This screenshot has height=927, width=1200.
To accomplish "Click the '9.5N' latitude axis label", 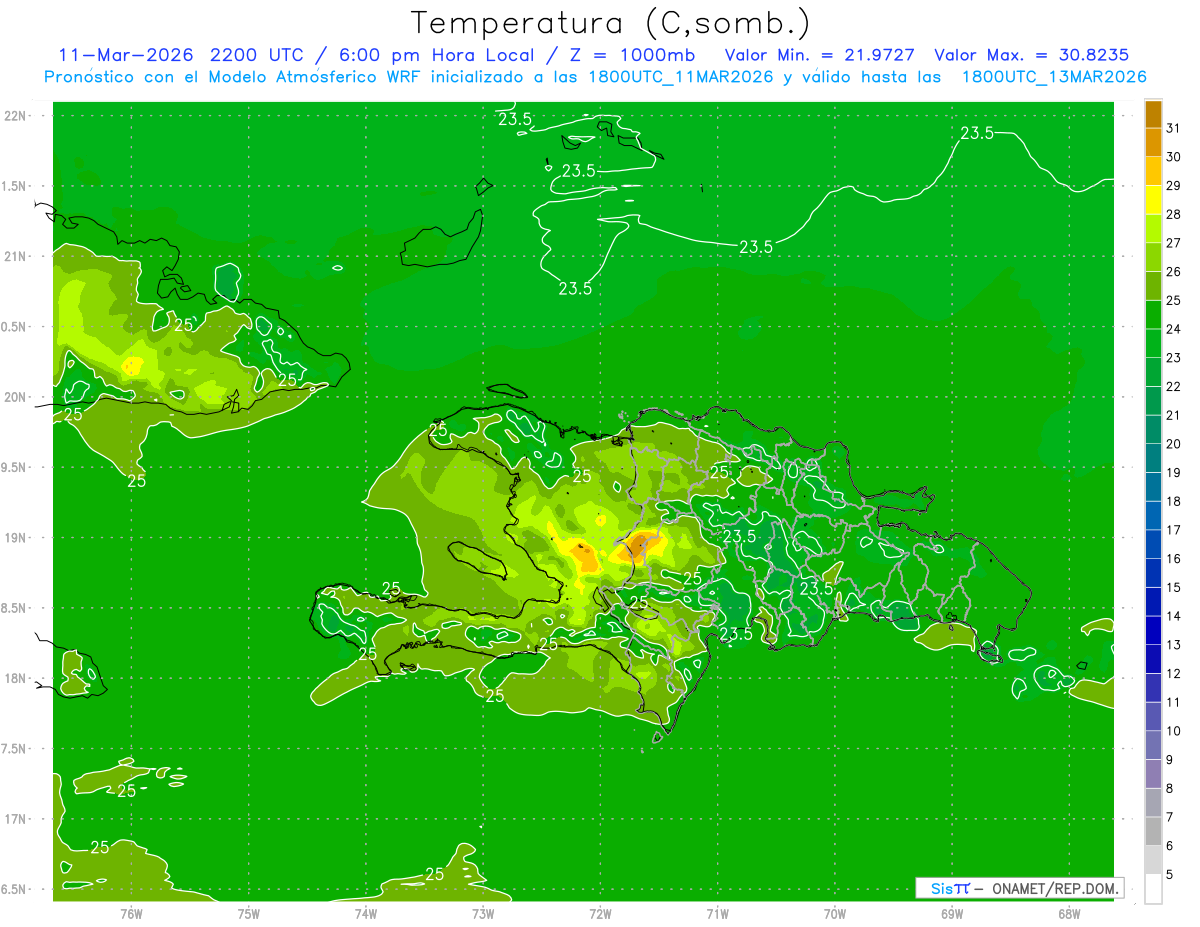I will click(15, 467).
